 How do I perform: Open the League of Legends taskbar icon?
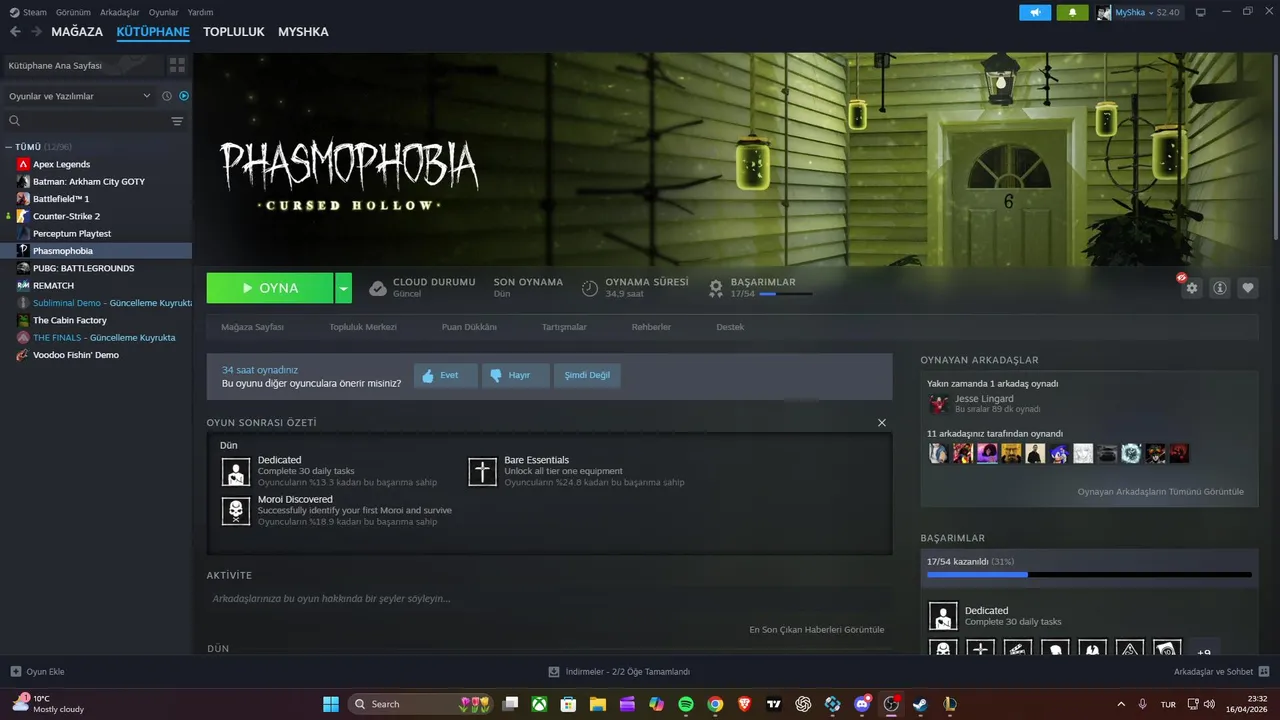(950, 704)
